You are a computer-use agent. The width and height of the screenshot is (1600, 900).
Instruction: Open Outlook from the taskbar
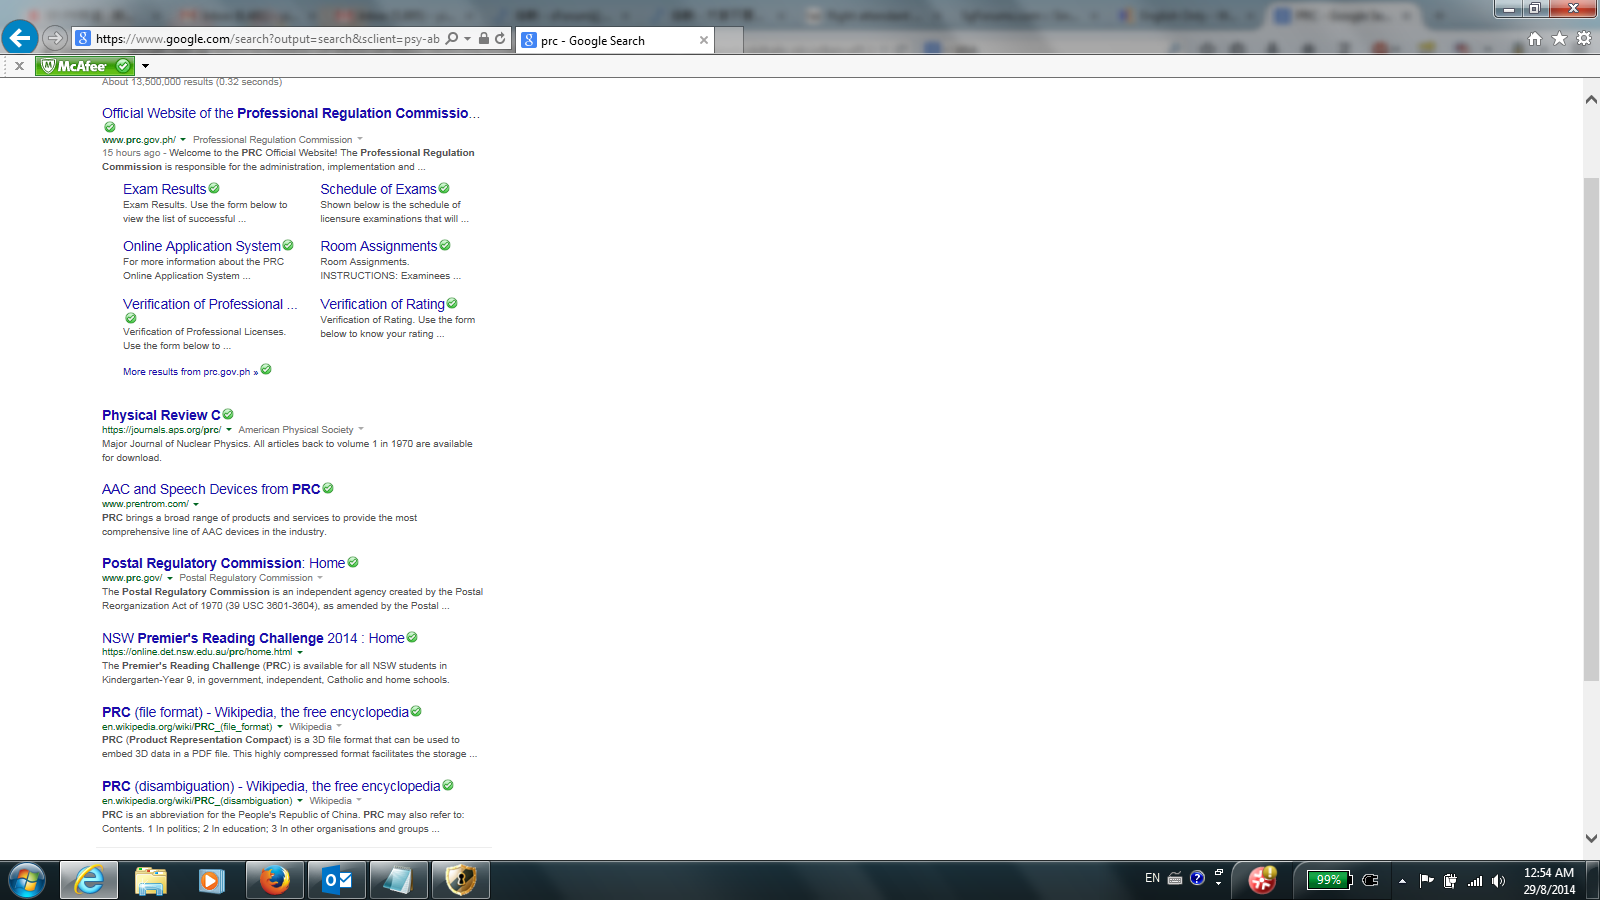coord(337,880)
